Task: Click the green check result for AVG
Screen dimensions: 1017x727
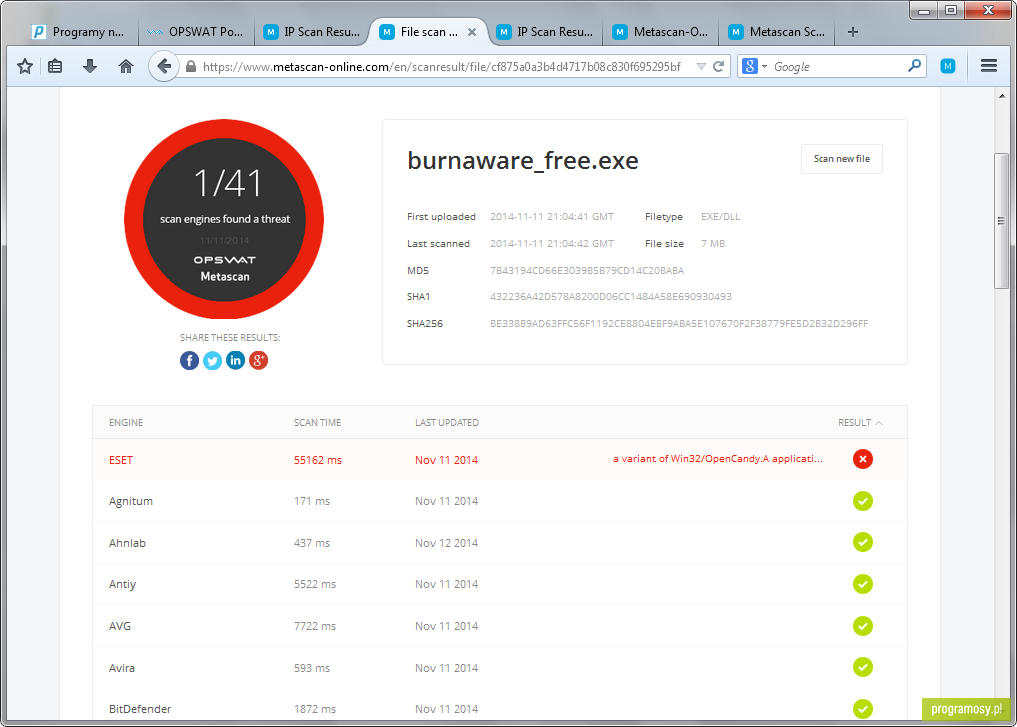Action: coord(863,626)
